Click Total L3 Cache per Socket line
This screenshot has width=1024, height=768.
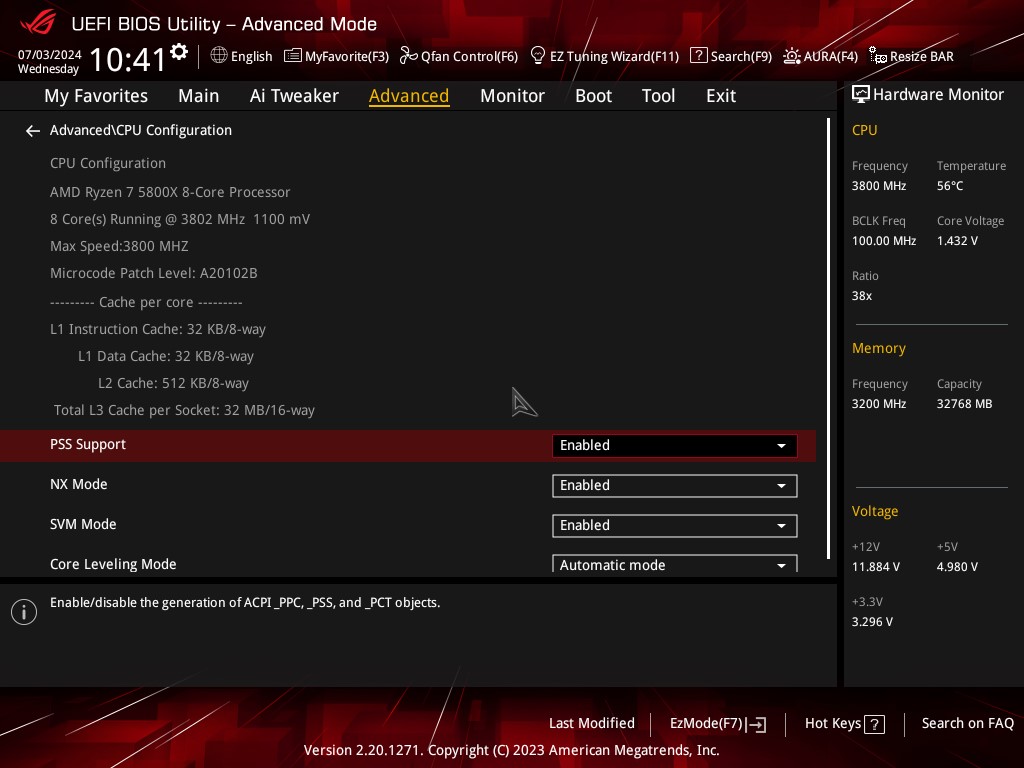click(184, 411)
